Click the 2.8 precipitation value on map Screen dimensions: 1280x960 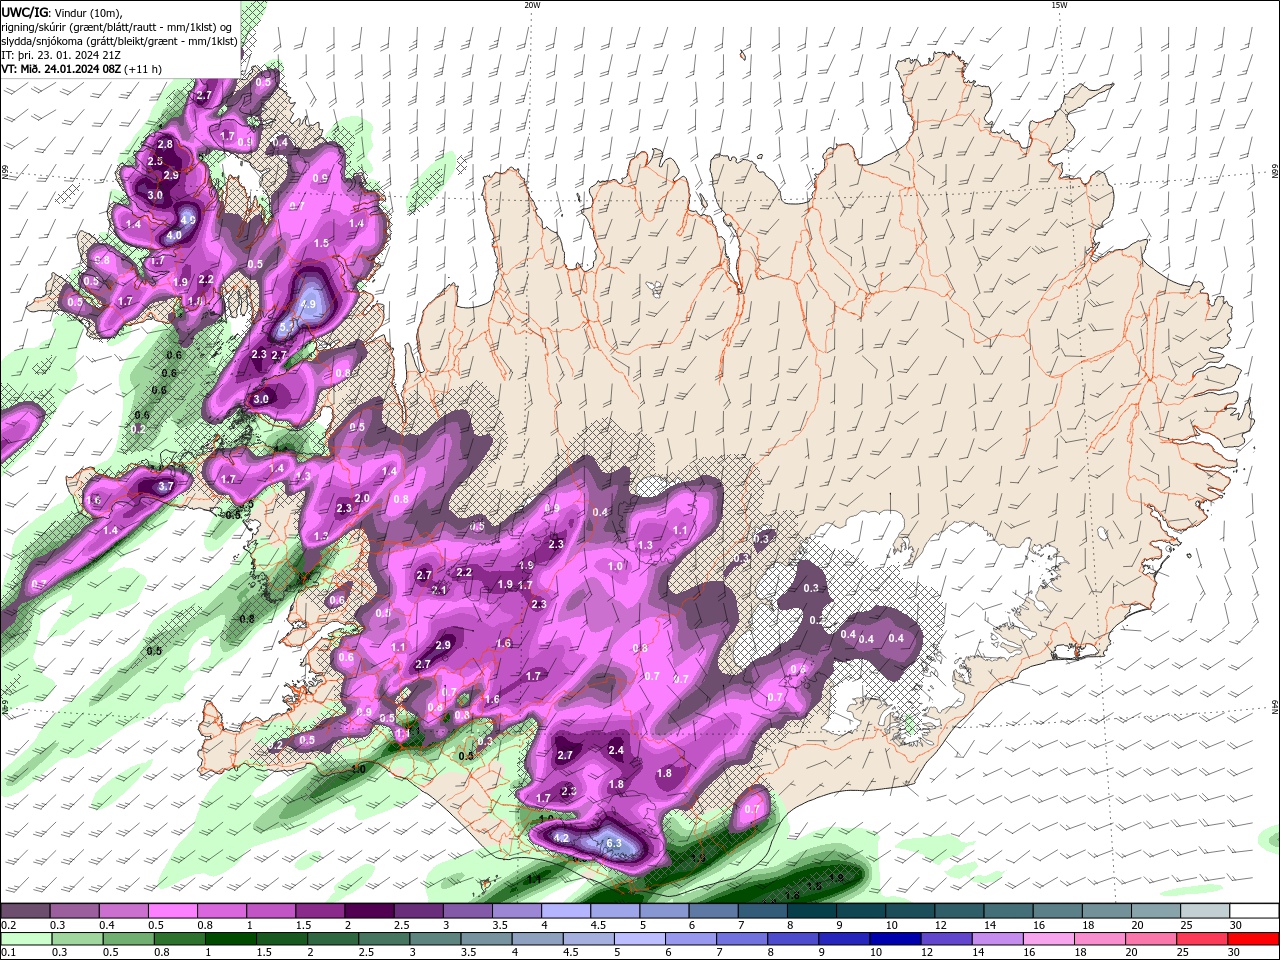point(165,145)
